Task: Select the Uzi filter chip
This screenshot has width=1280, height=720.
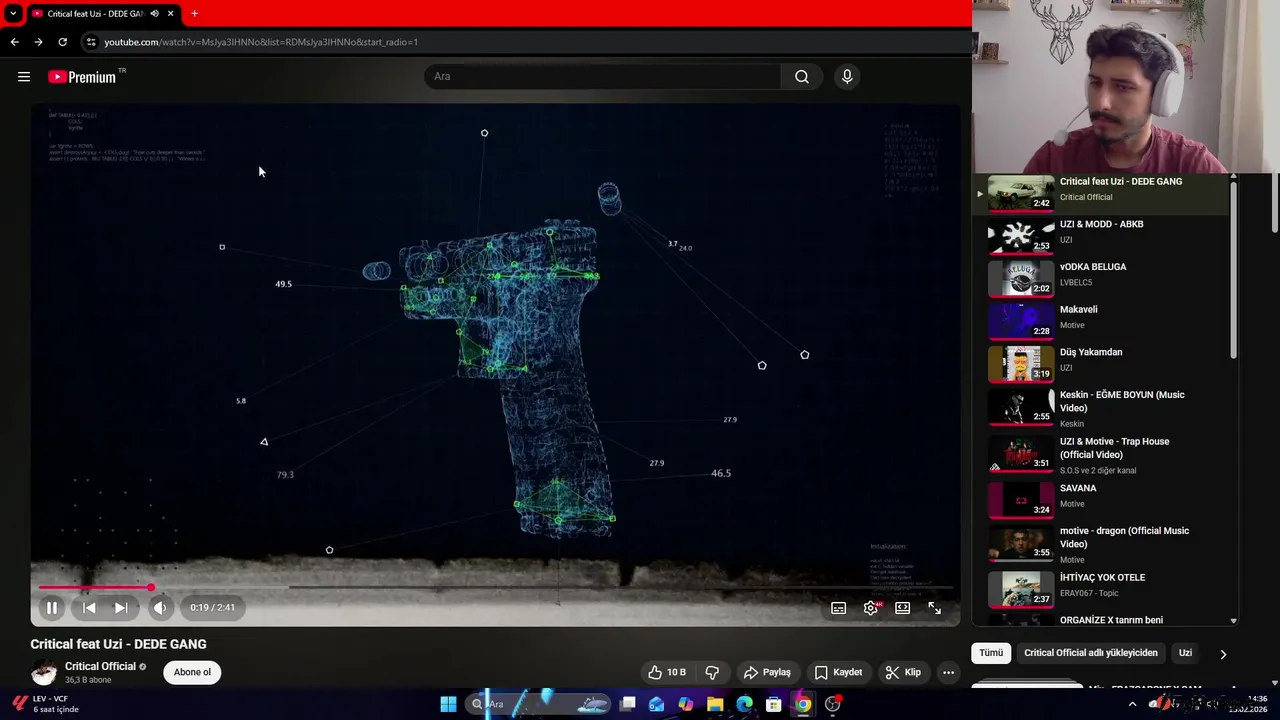Action: [1185, 653]
